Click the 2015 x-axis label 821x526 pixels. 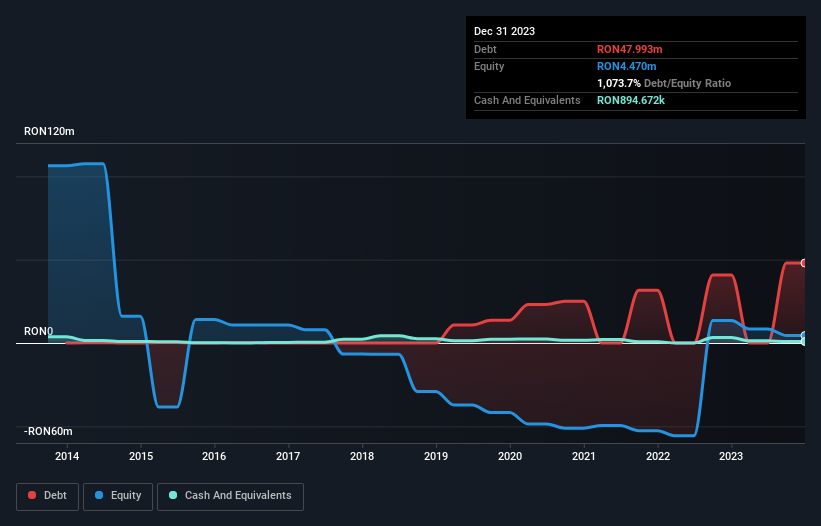pyautogui.click(x=141, y=456)
